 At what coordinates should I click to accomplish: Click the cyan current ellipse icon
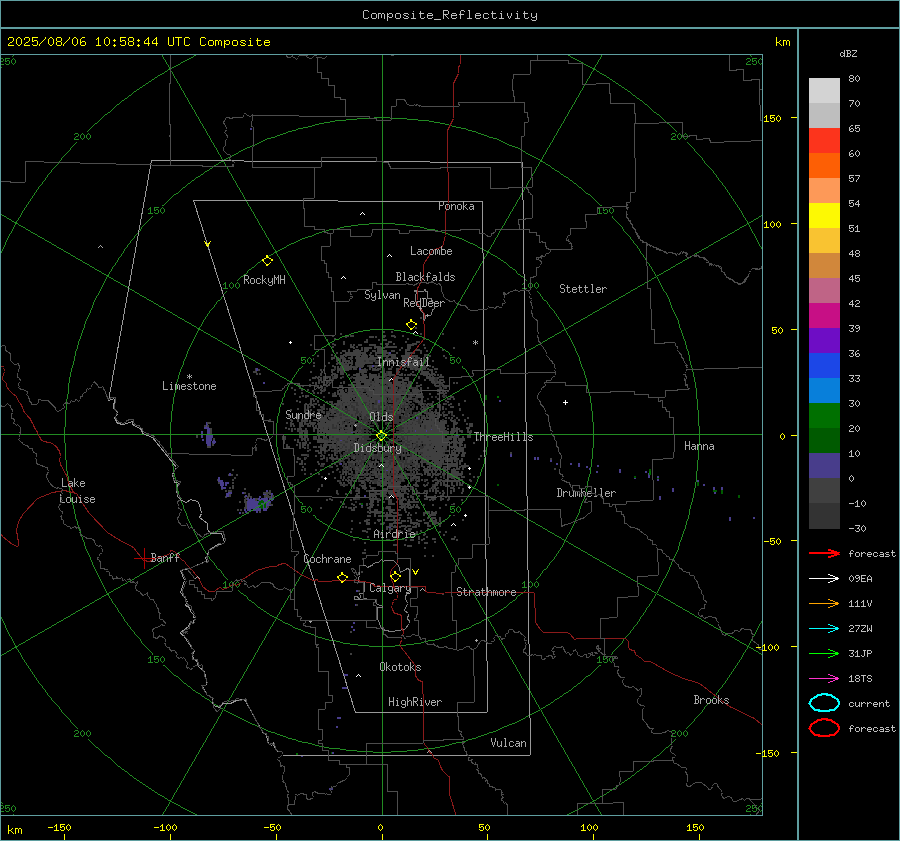824,703
